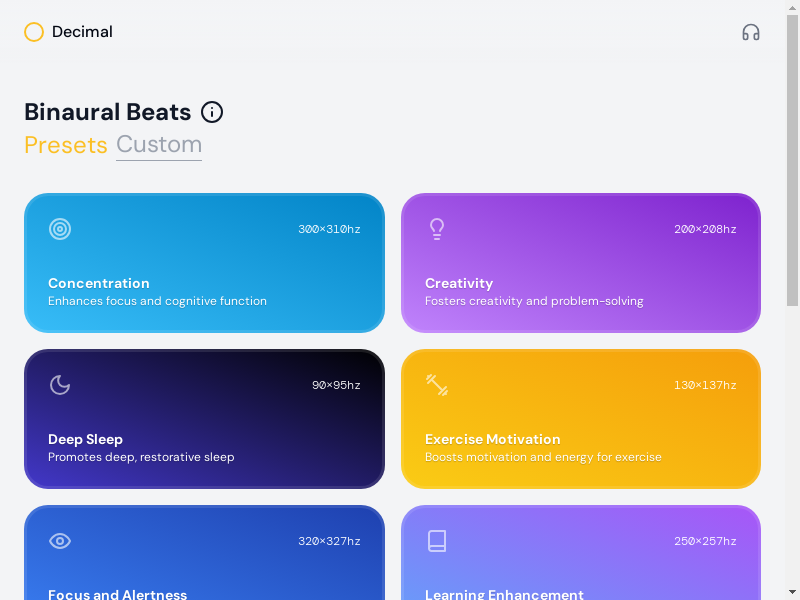Click the headphones icon in header
Screen dimensions: 800x600
(x=751, y=32)
